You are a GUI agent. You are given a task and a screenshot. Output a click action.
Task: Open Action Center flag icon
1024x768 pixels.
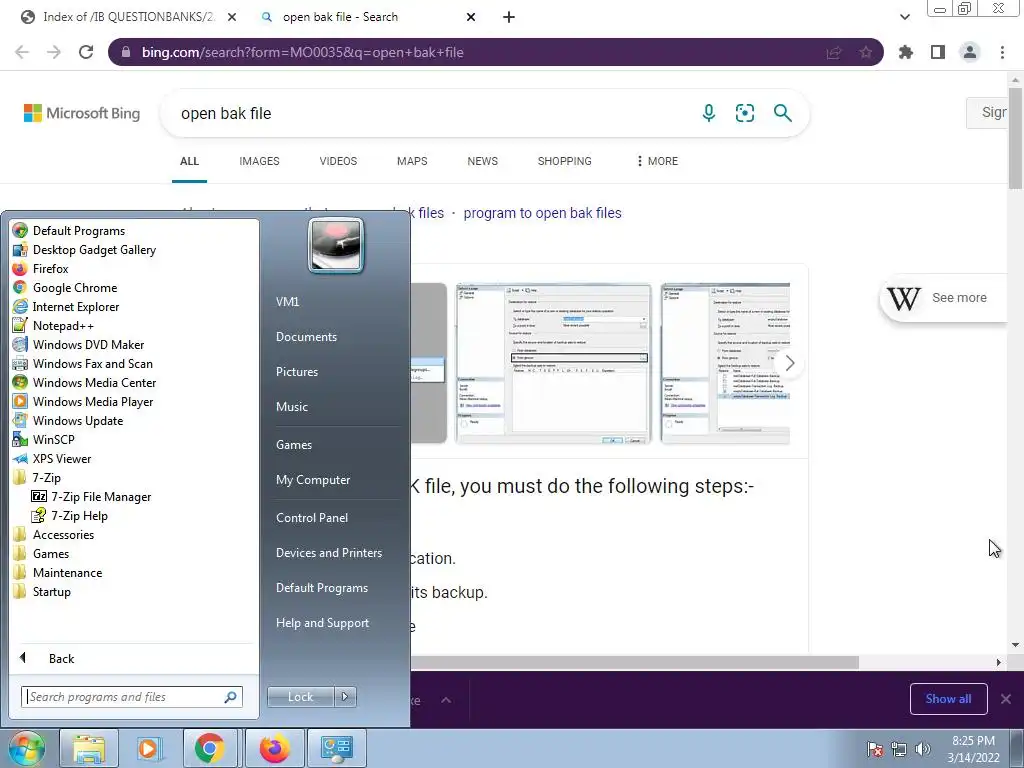click(874, 749)
